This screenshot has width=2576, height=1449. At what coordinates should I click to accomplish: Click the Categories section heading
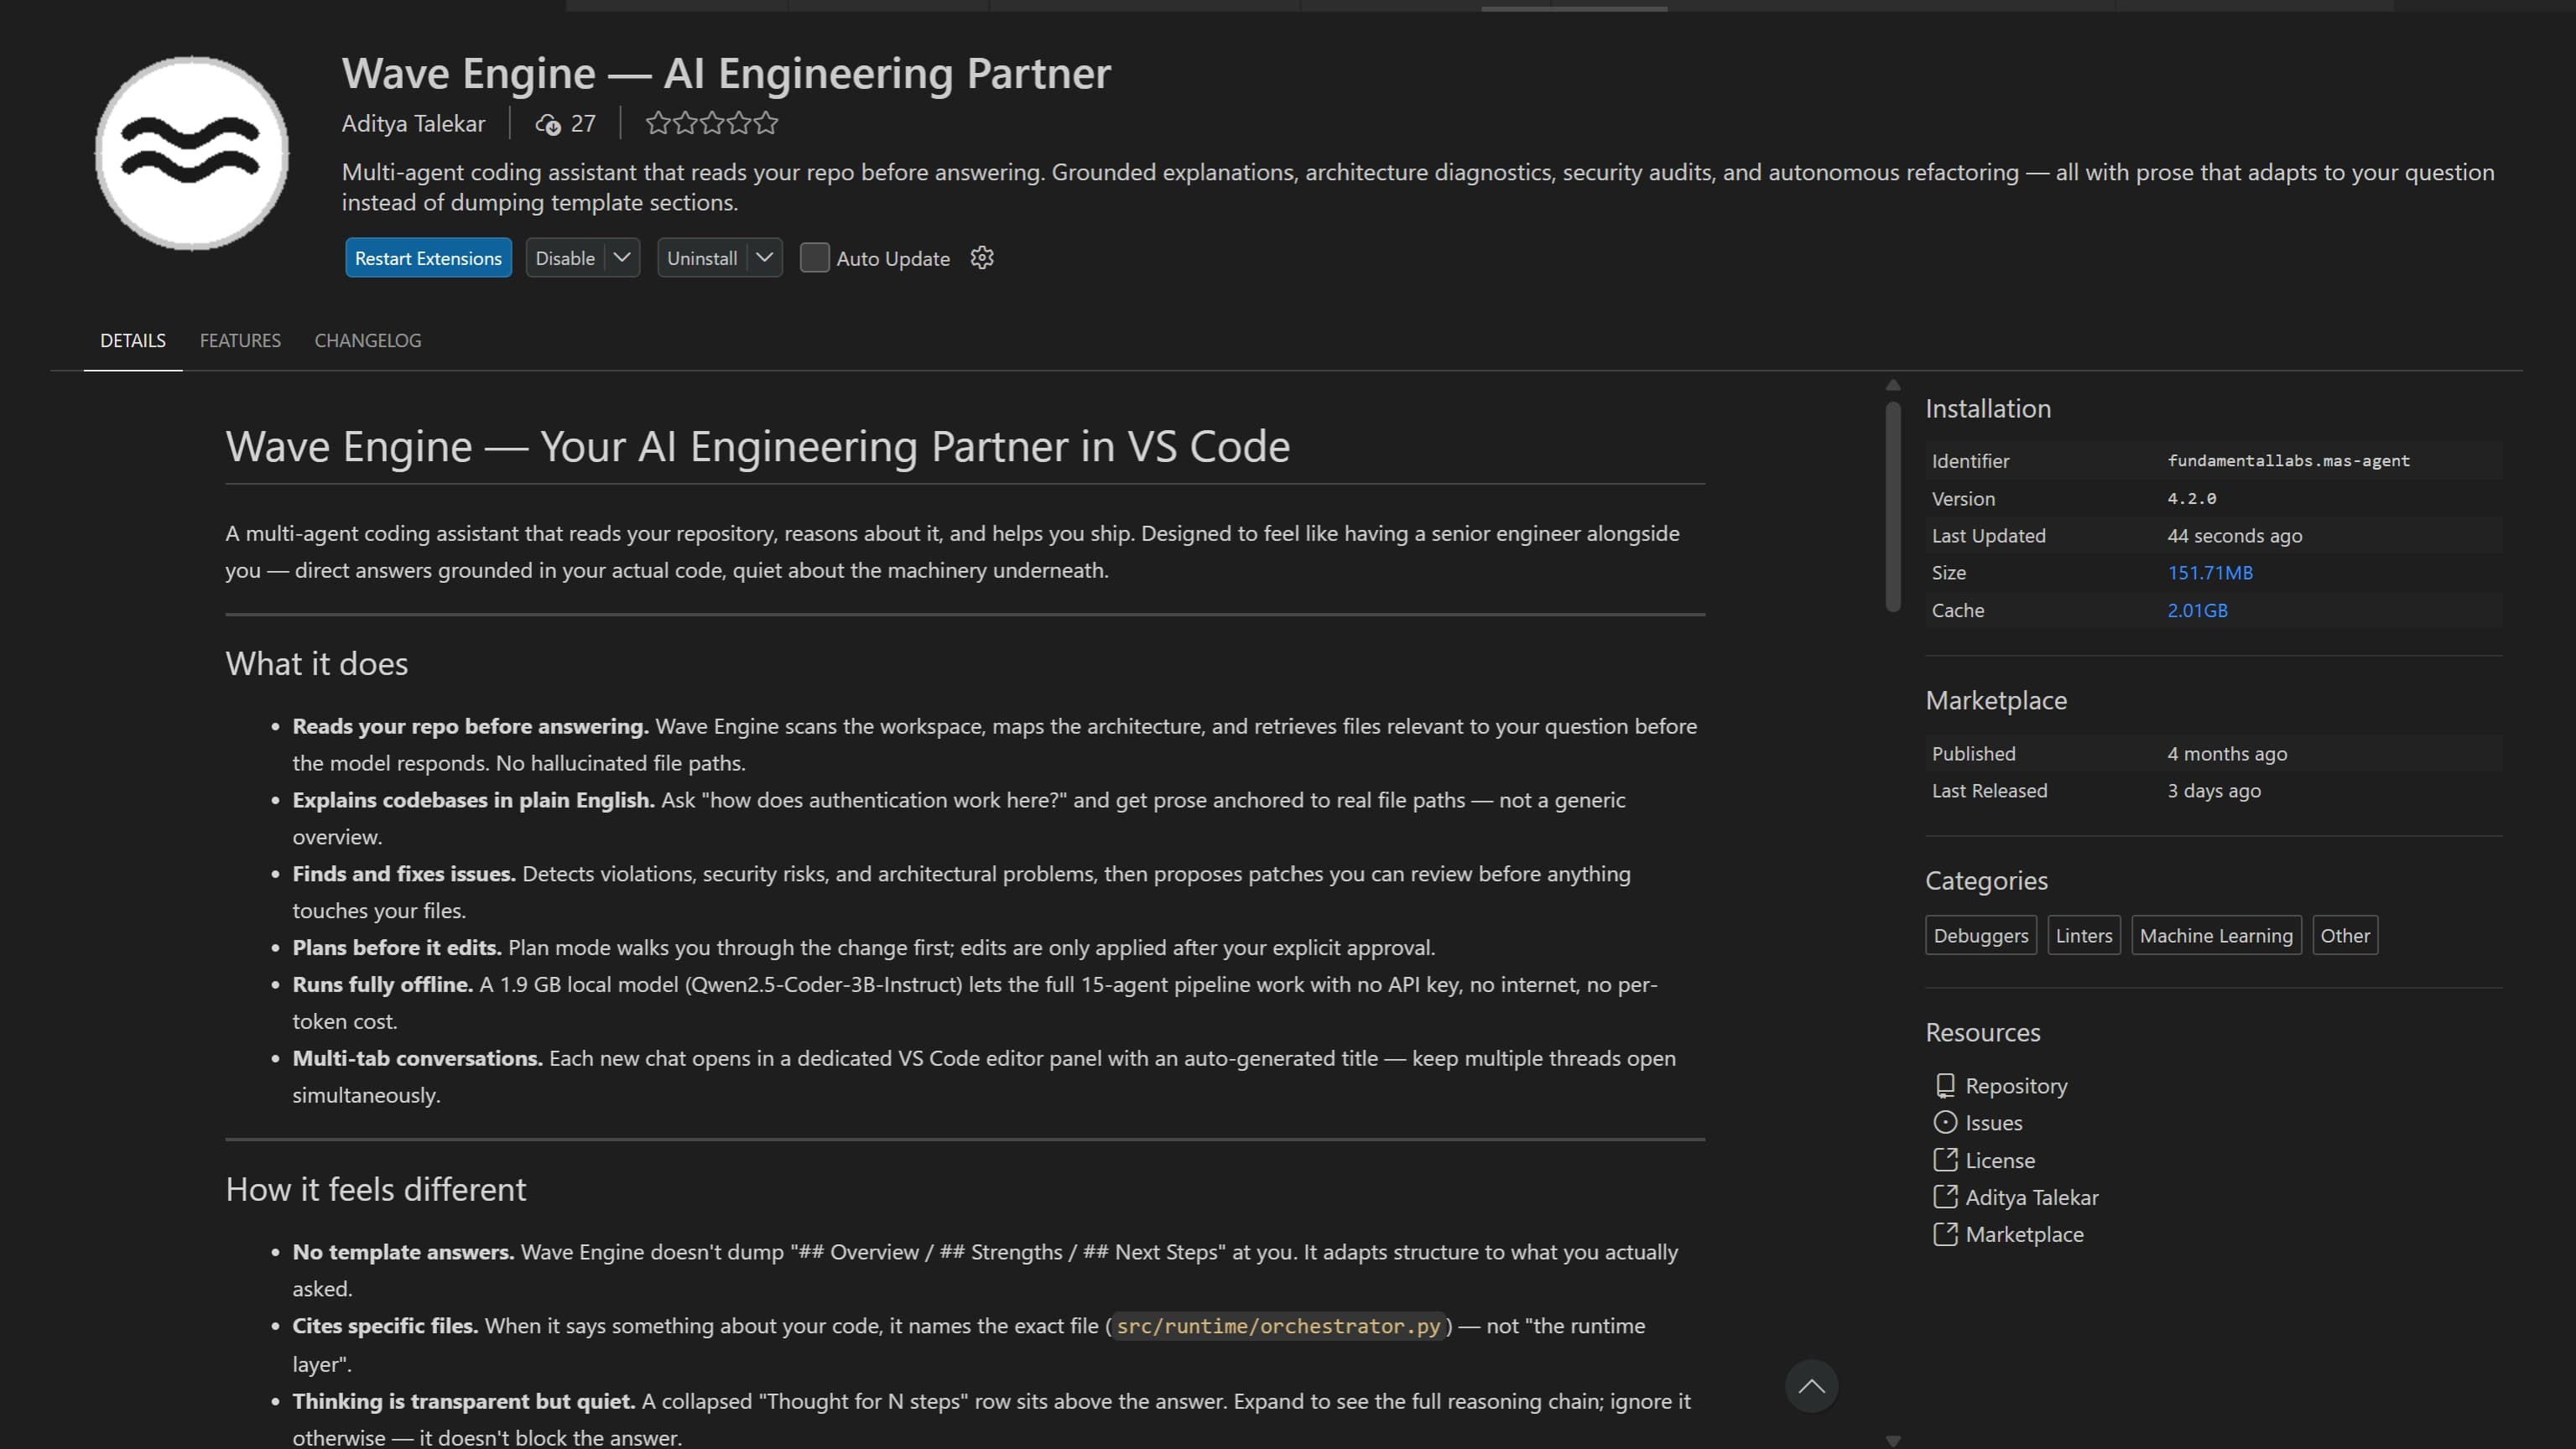pyautogui.click(x=1986, y=881)
